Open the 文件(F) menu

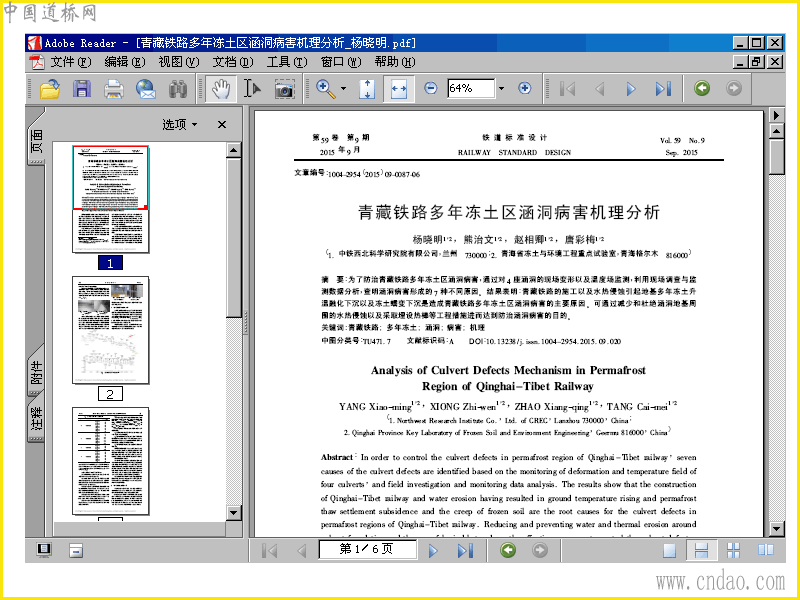tap(70, 62)
